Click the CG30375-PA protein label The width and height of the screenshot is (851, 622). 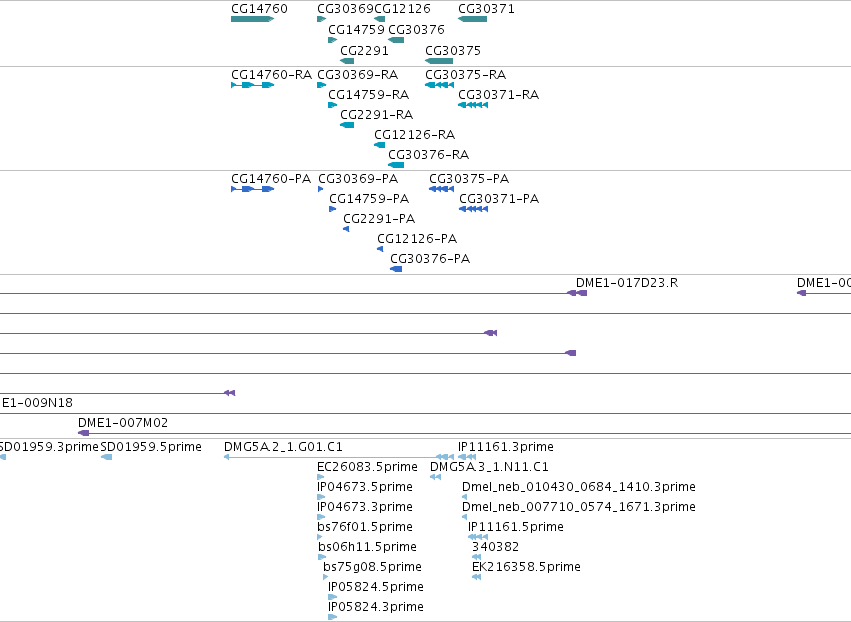click(x=469, y=179)
